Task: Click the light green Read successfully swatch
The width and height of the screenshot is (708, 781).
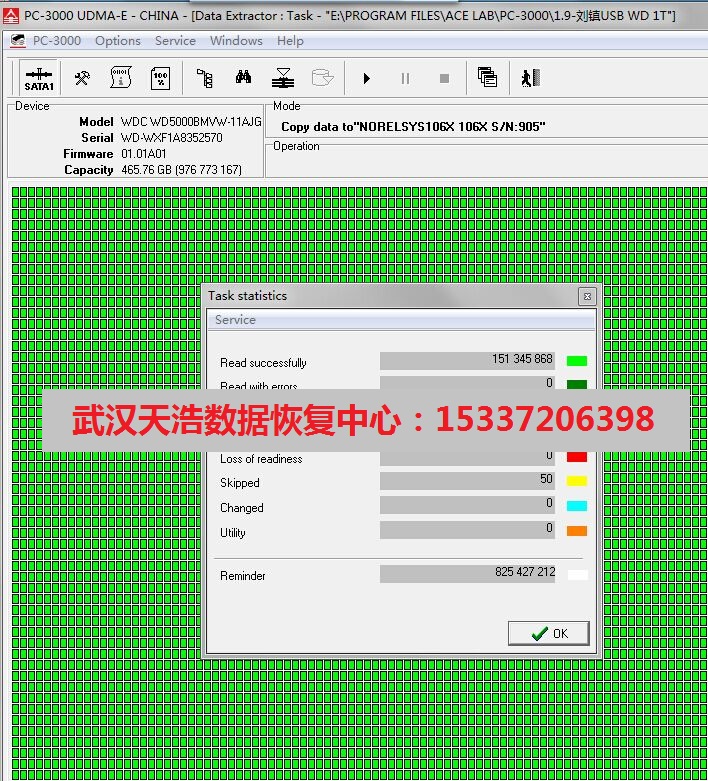Action: pyautogui.click(x=577, y=361)
